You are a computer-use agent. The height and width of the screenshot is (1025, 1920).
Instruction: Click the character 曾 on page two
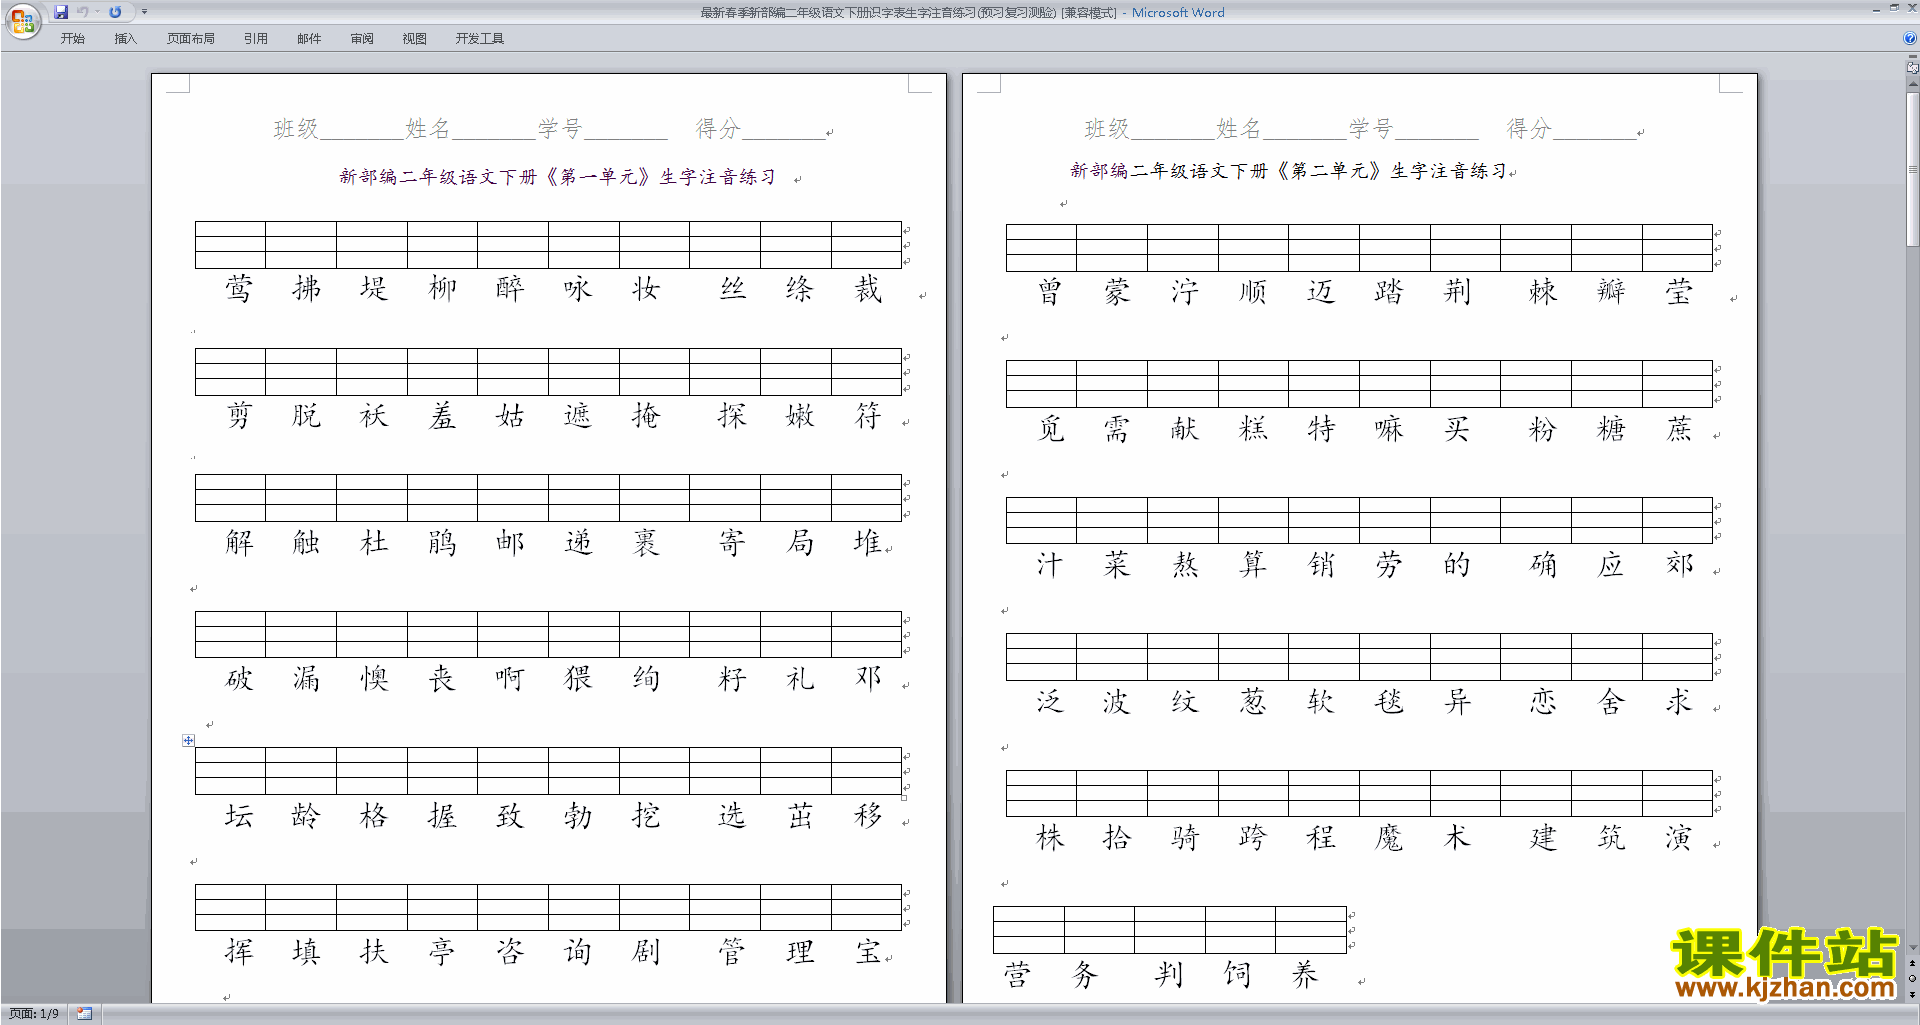[1050, 292]
